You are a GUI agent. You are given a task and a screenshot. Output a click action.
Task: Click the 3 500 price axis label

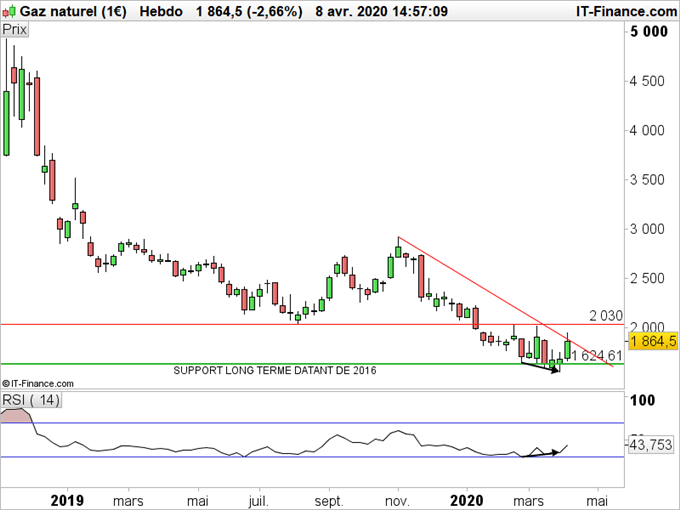(647, 180)
